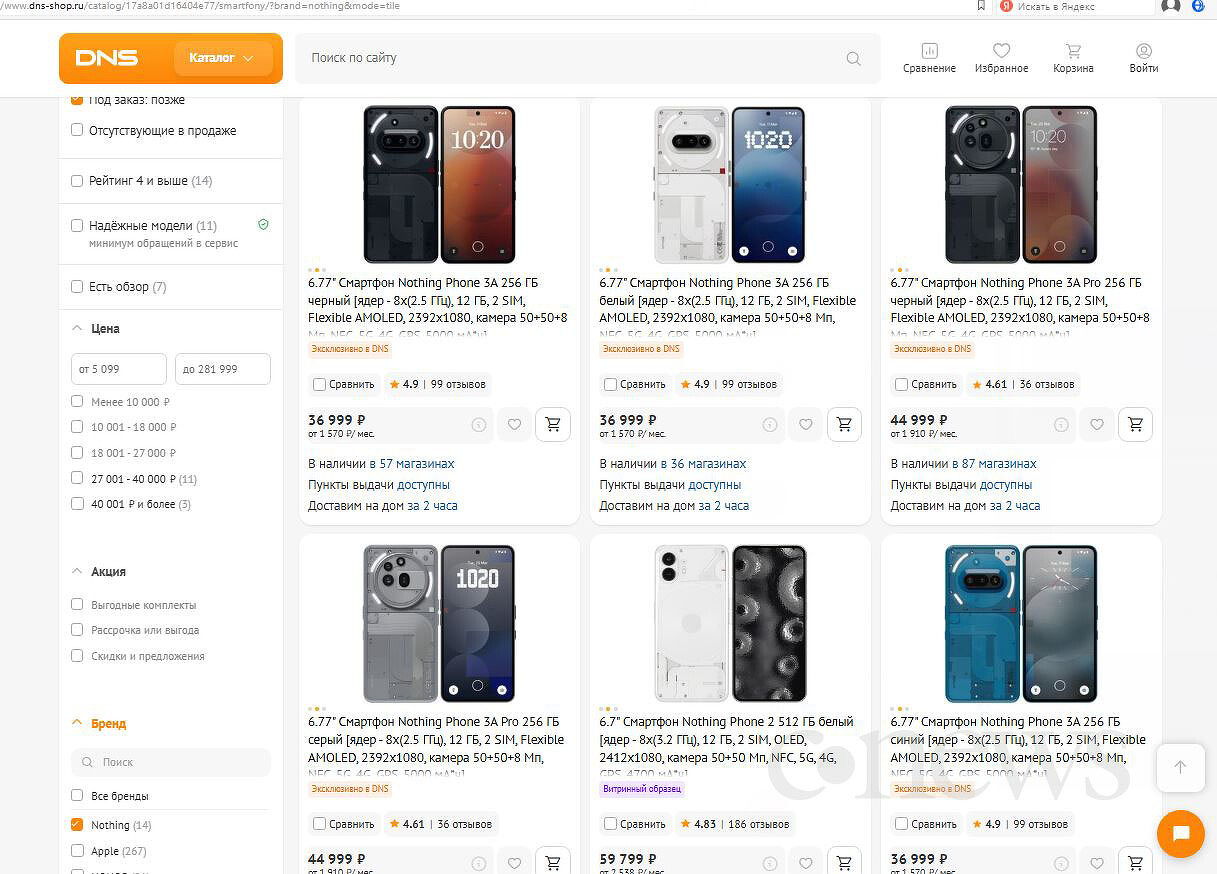Collapse the Бренд filter section
This screenshot has height=874, width=1217.
[77, 723]
